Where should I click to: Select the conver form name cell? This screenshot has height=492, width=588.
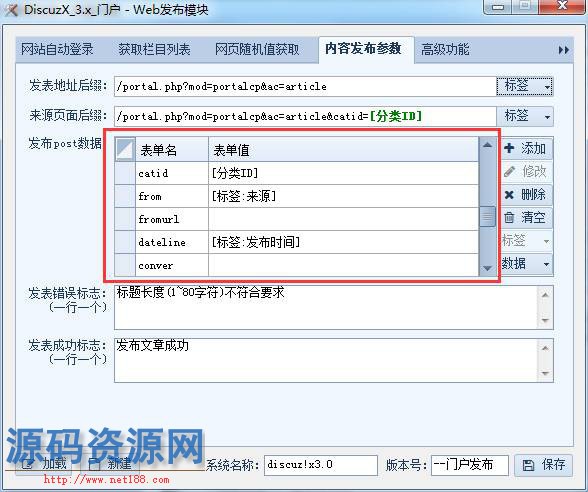[172, 266]
